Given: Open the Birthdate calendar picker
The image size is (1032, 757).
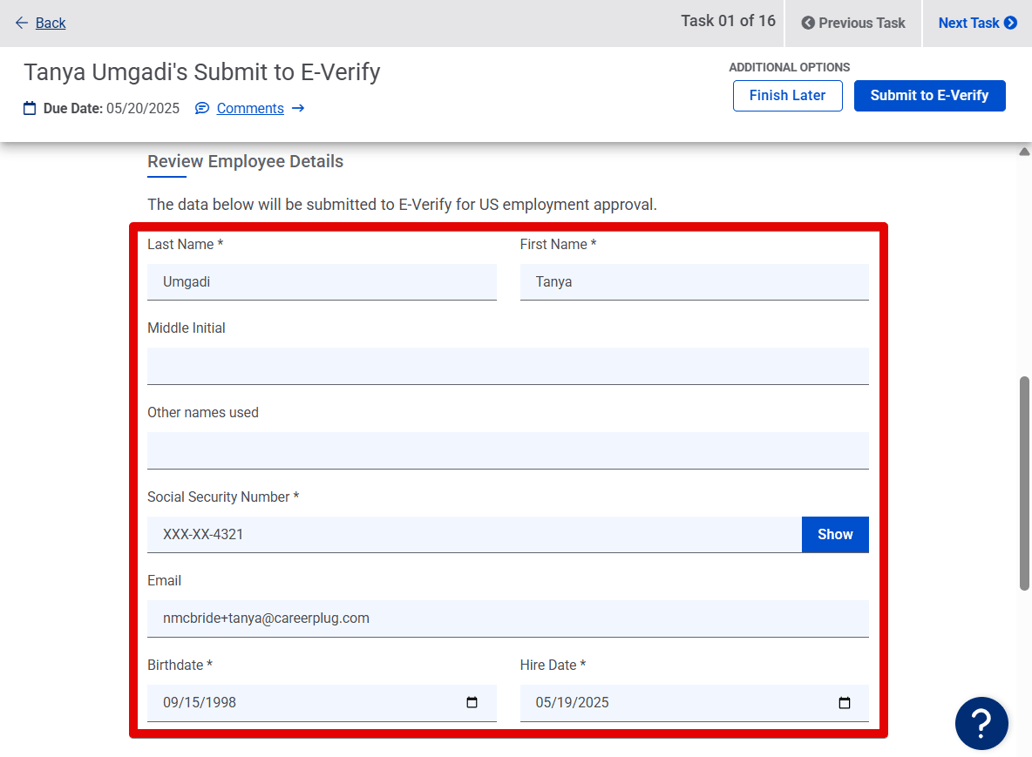Looking at the screenshot, I should click(471, 702).
